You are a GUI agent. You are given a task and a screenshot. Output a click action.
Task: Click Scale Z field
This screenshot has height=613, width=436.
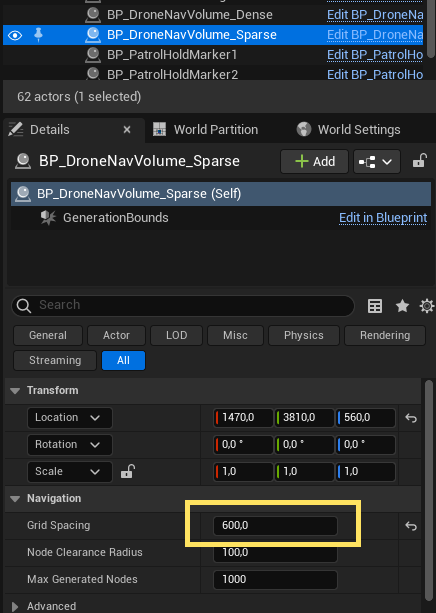(365, 472)
